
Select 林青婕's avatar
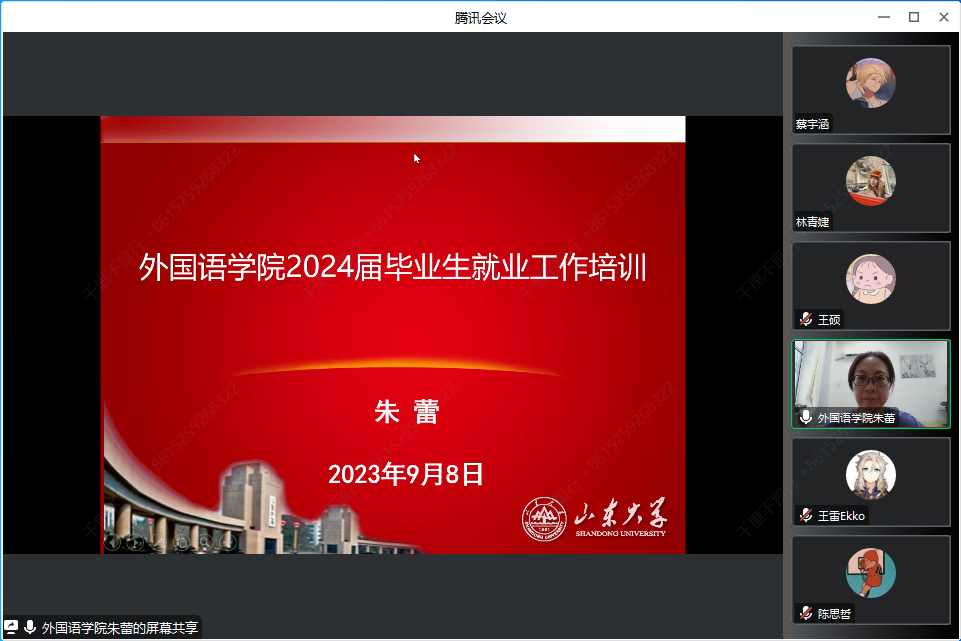pyautogui.click(x=870, y=180)
